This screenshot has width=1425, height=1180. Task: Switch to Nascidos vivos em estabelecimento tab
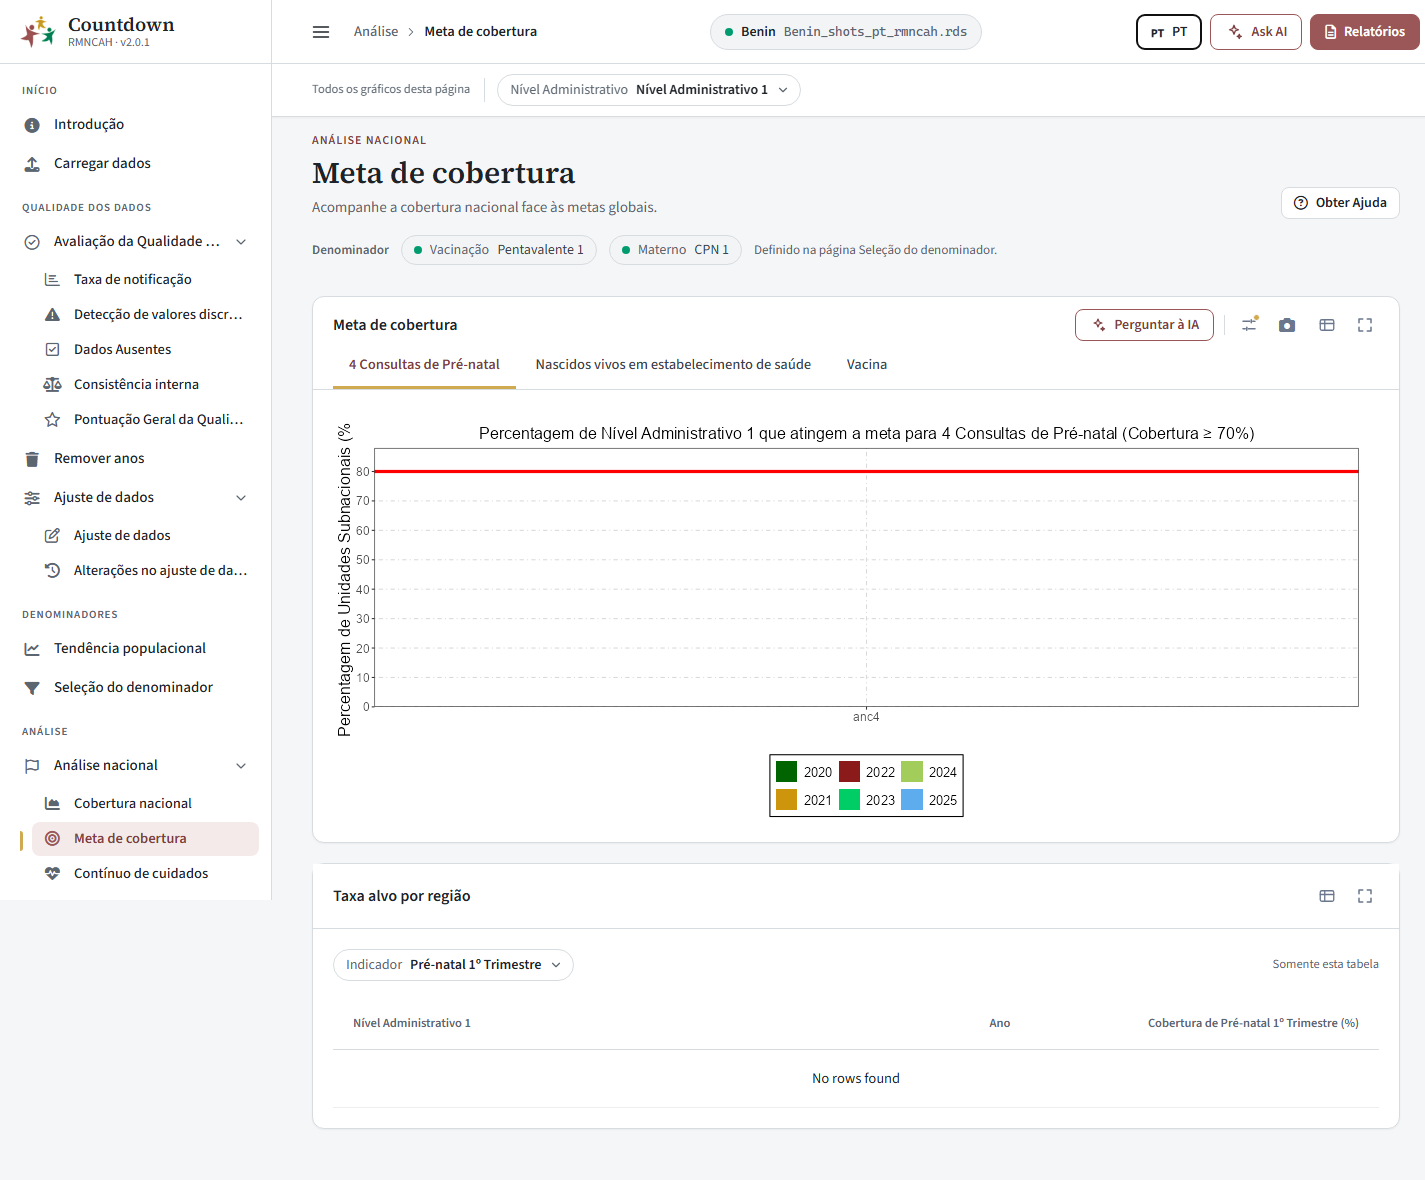click(673, 365)
